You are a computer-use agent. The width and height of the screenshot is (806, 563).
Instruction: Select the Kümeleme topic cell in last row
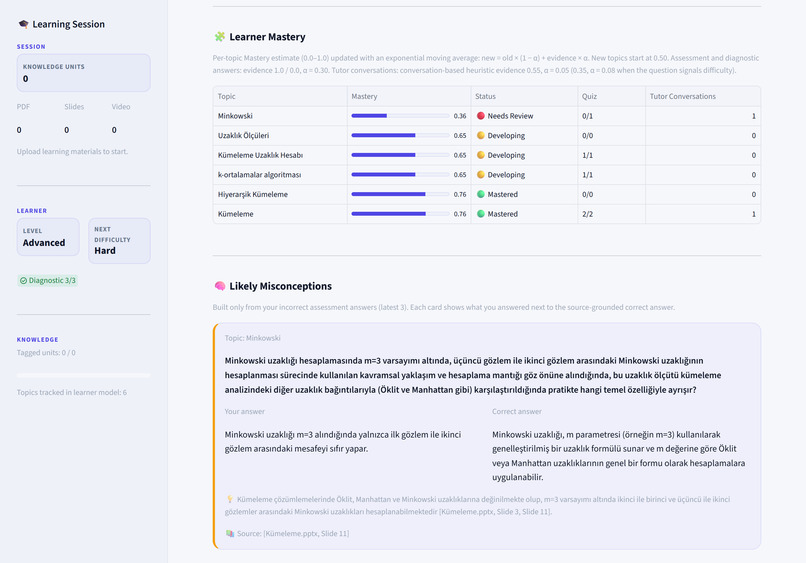coord(281,214)
